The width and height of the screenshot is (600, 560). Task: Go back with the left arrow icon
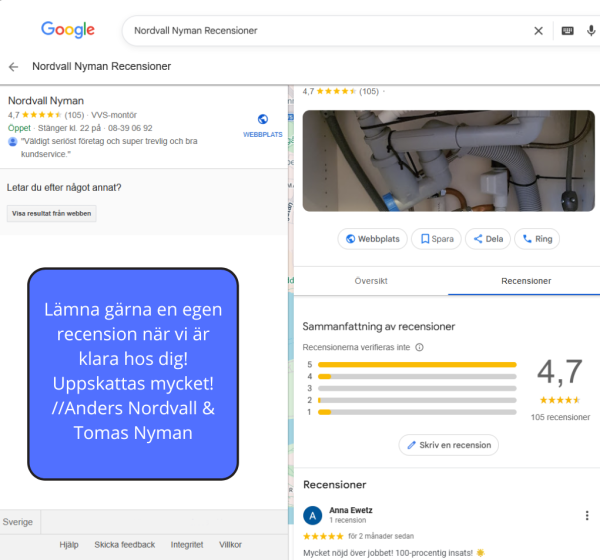click(x=13, y=67)
